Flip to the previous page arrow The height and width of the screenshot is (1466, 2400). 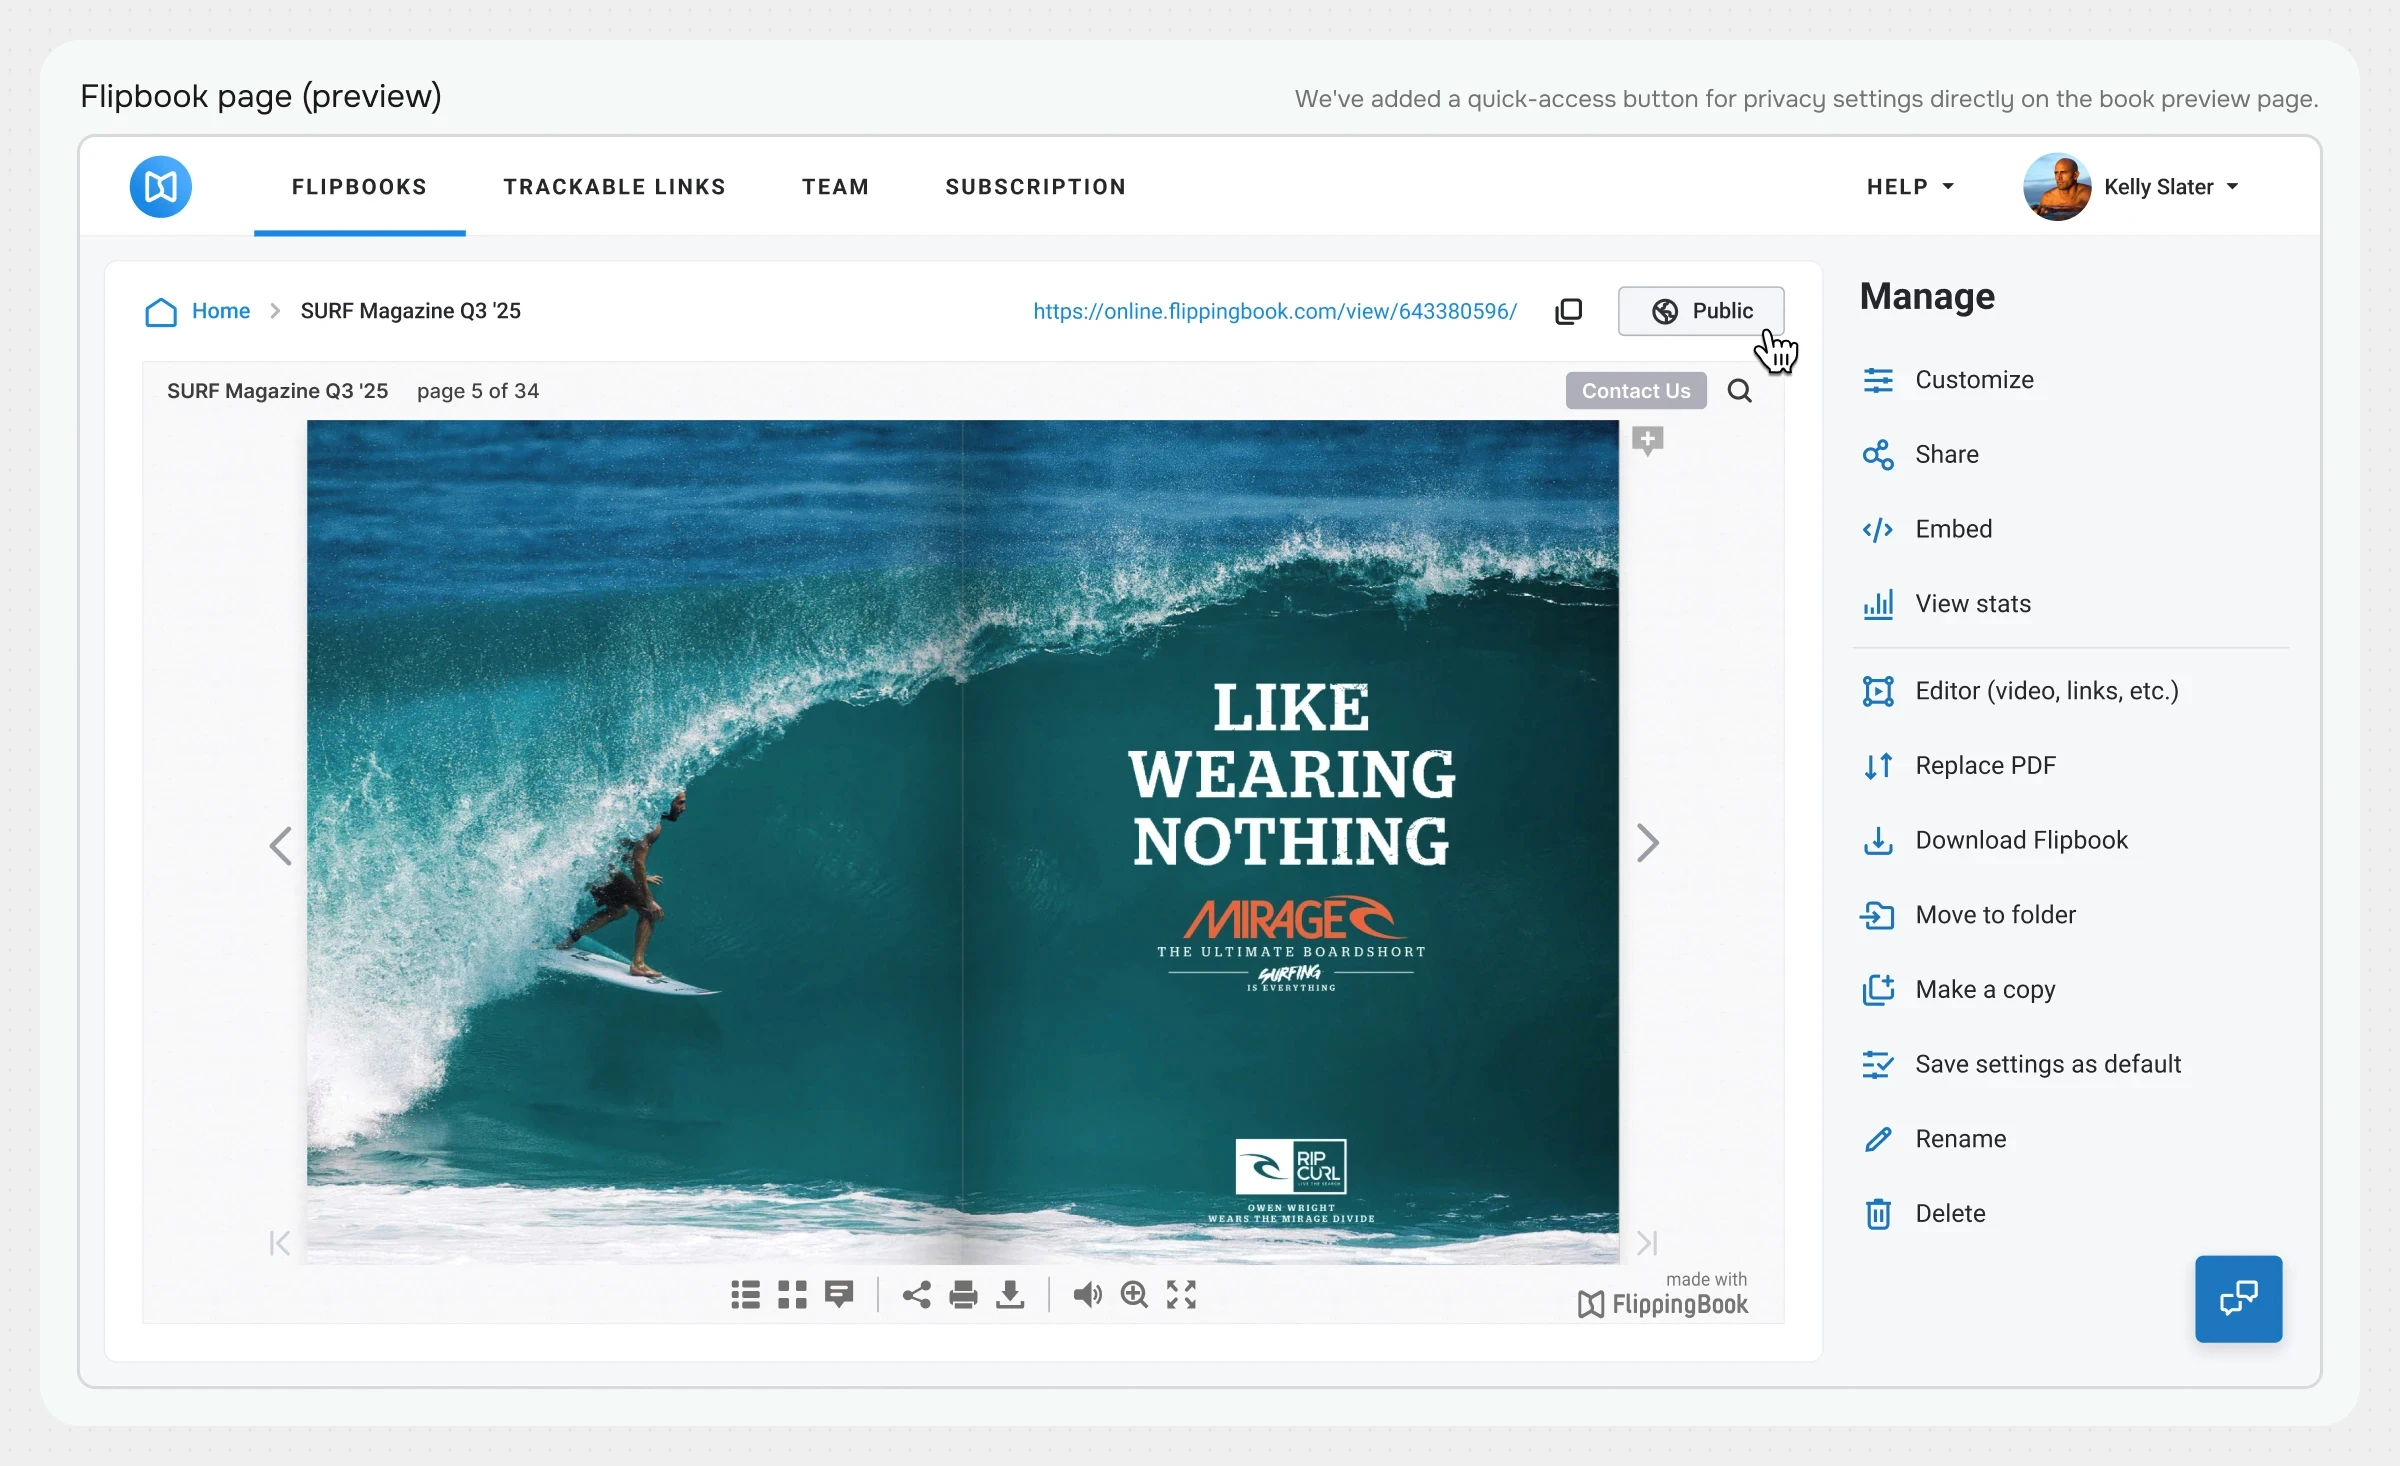coord(281,846)
